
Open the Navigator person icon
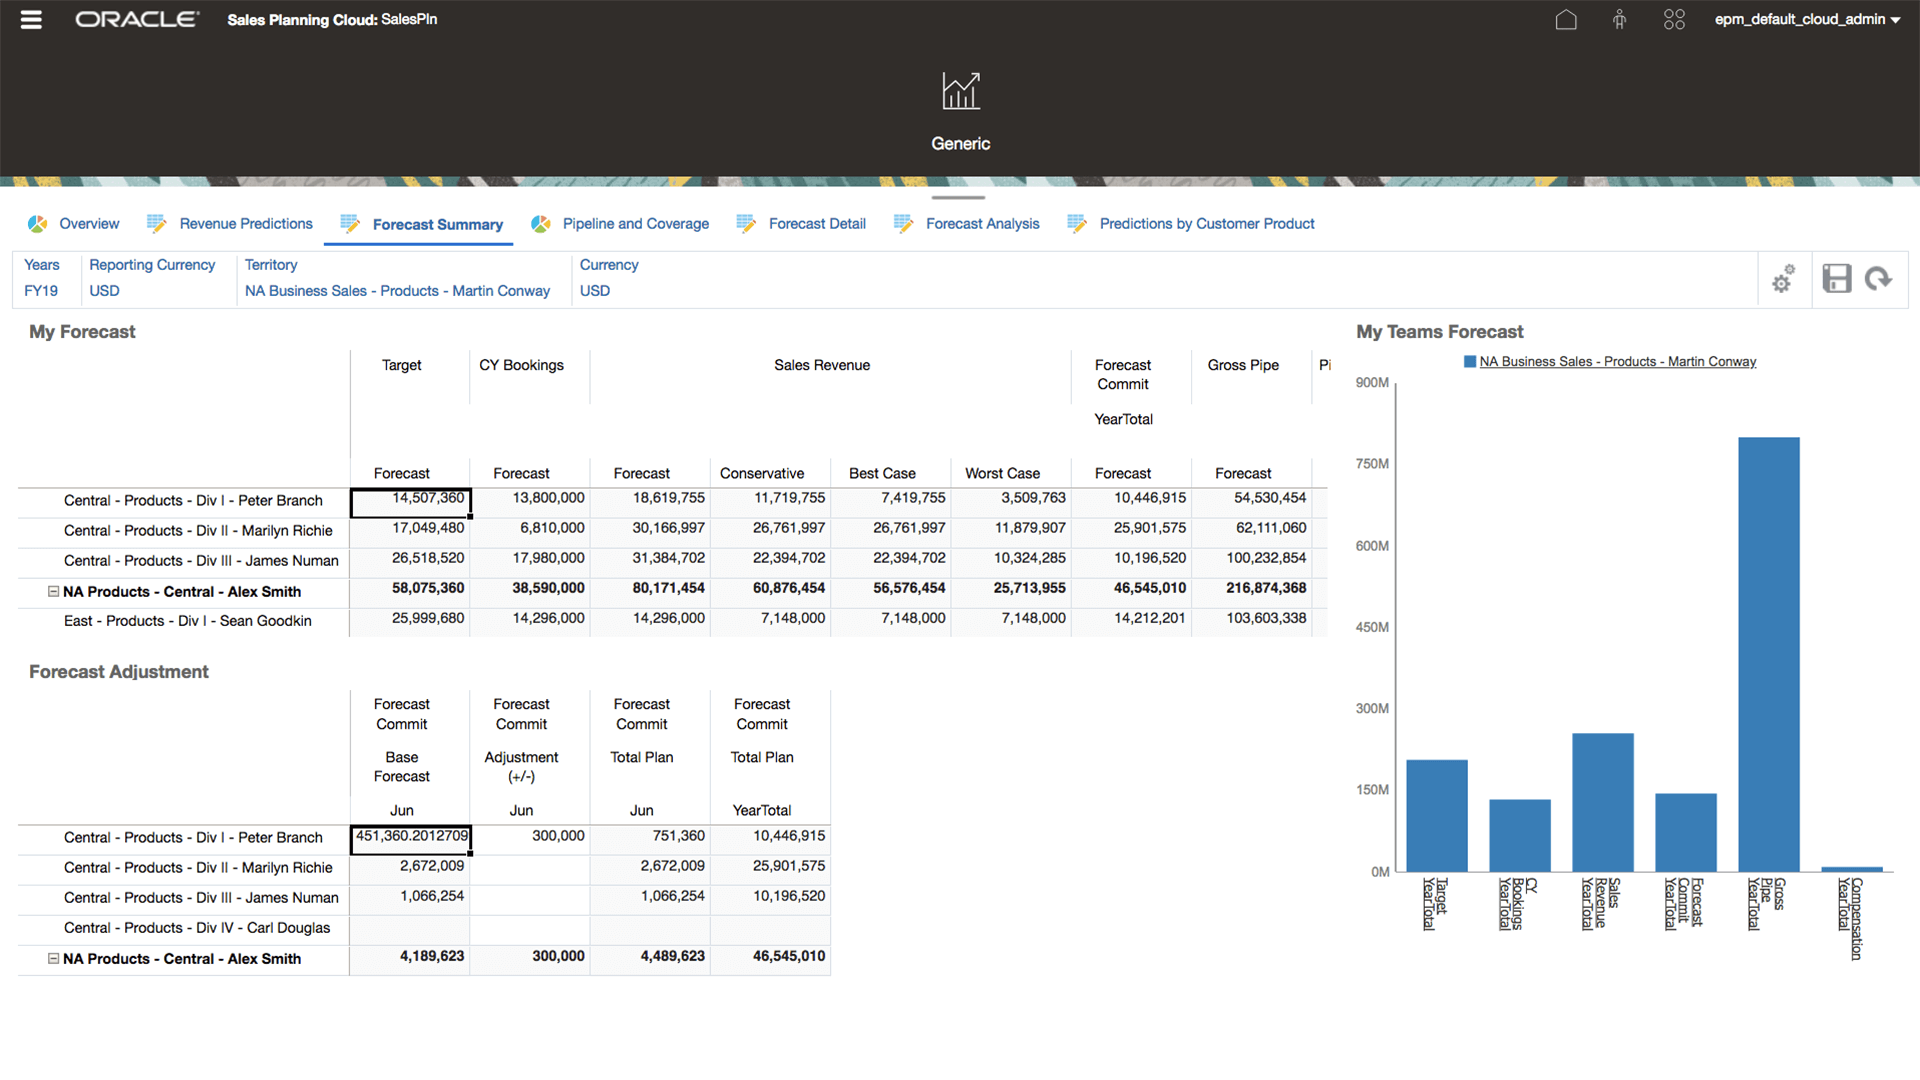click(x=1620, y=19)
